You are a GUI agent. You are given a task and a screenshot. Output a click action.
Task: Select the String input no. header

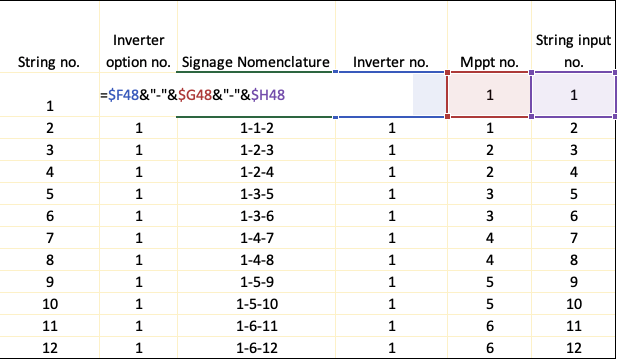[573, 37]
